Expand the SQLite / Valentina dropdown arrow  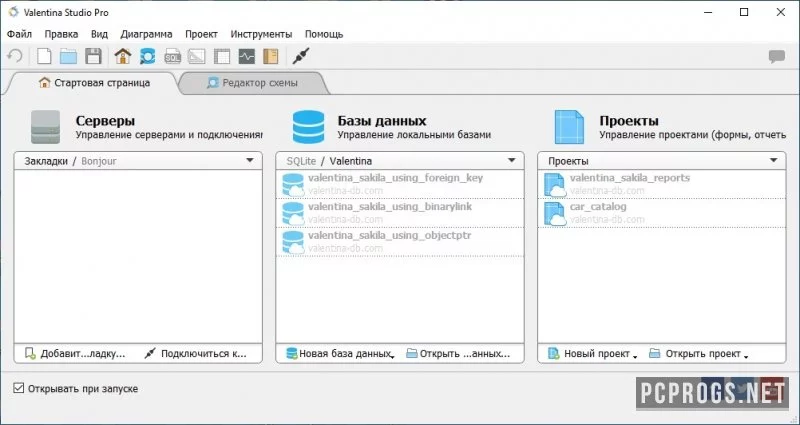point(512,160)
